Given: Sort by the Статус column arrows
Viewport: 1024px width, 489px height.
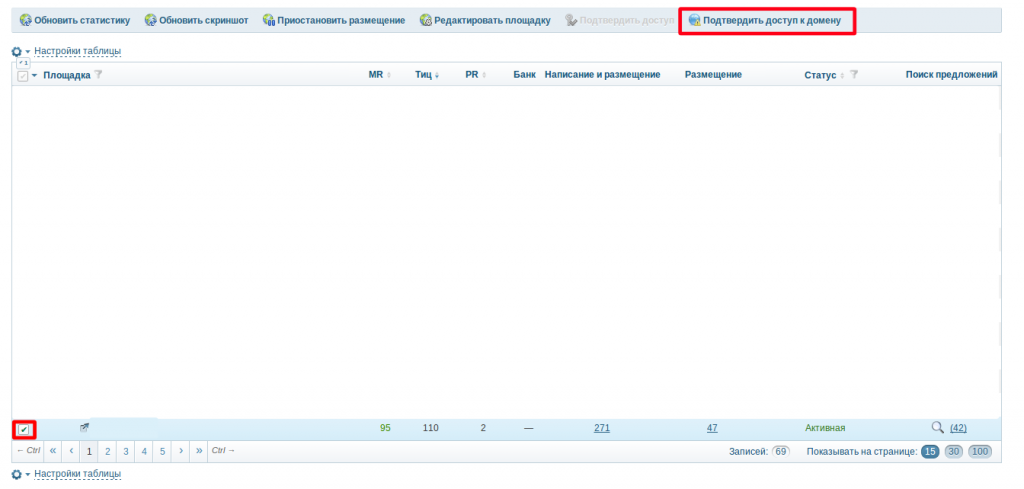Looking at the screenshot, I should pyautogui.click(x=842, y=76).
